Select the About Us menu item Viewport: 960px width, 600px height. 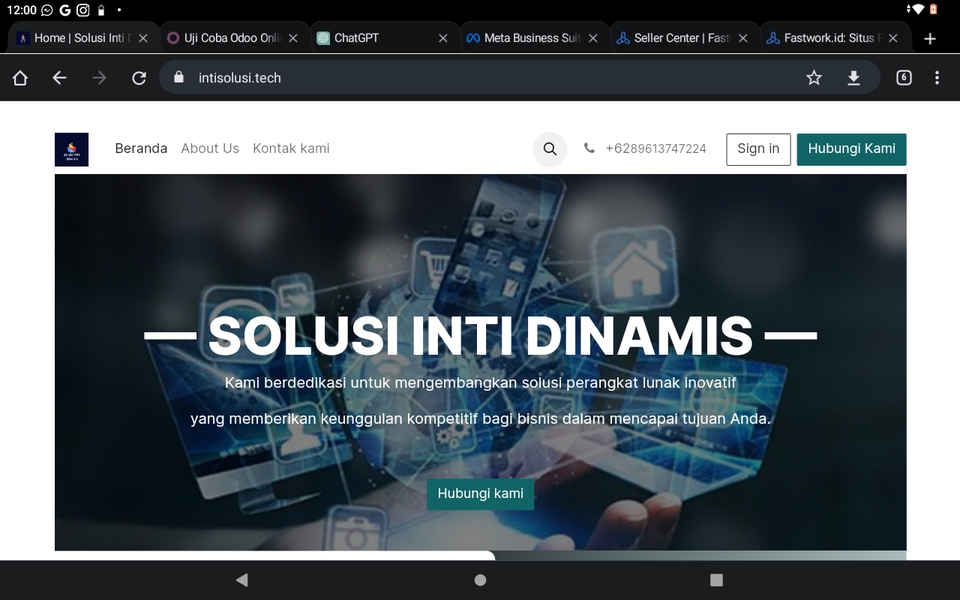coord(209,148)
